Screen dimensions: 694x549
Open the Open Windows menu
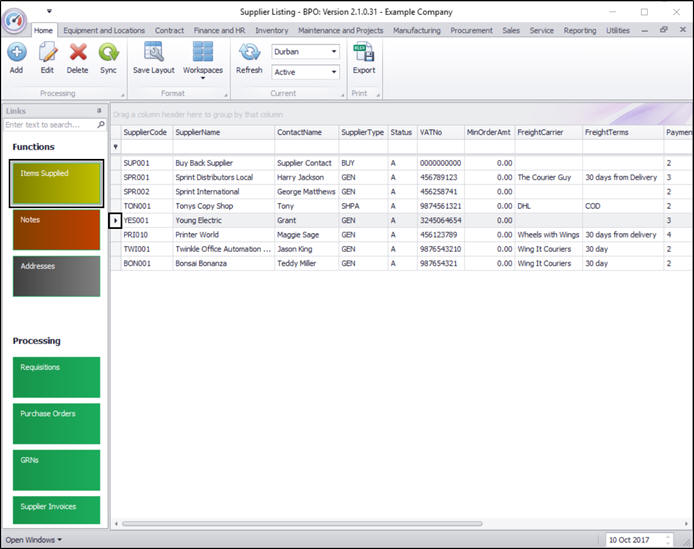(33, 540)
